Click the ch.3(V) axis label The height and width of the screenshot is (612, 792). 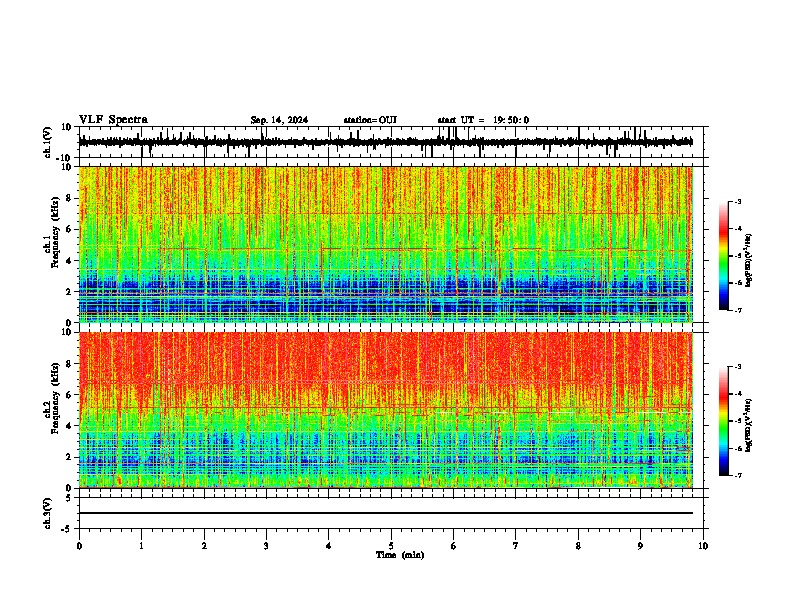tap(48, 513)
